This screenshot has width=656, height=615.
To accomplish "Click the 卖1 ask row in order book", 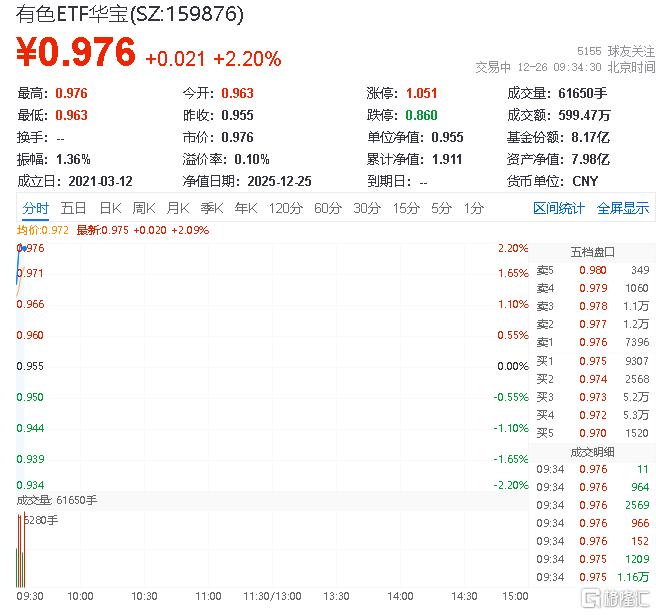I will click(592, 342).
